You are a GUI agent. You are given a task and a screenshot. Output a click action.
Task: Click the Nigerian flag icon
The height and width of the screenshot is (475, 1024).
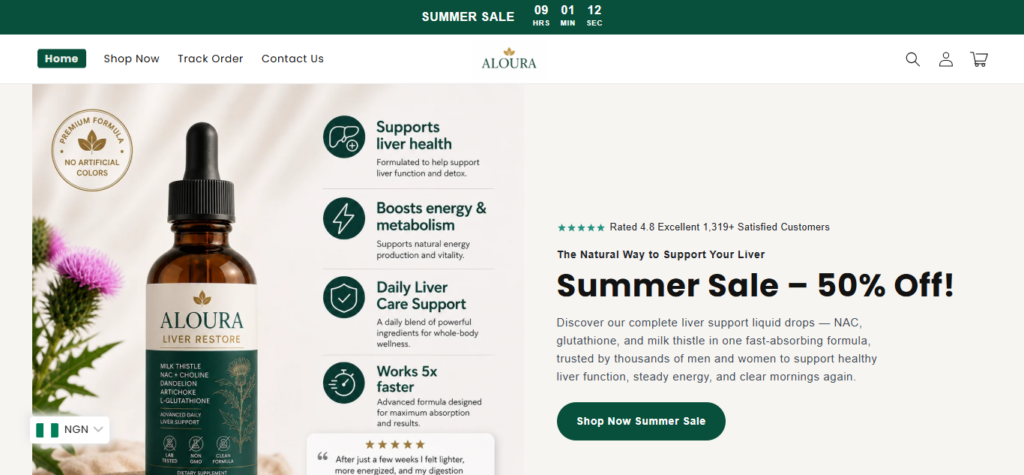click(47, 430)
